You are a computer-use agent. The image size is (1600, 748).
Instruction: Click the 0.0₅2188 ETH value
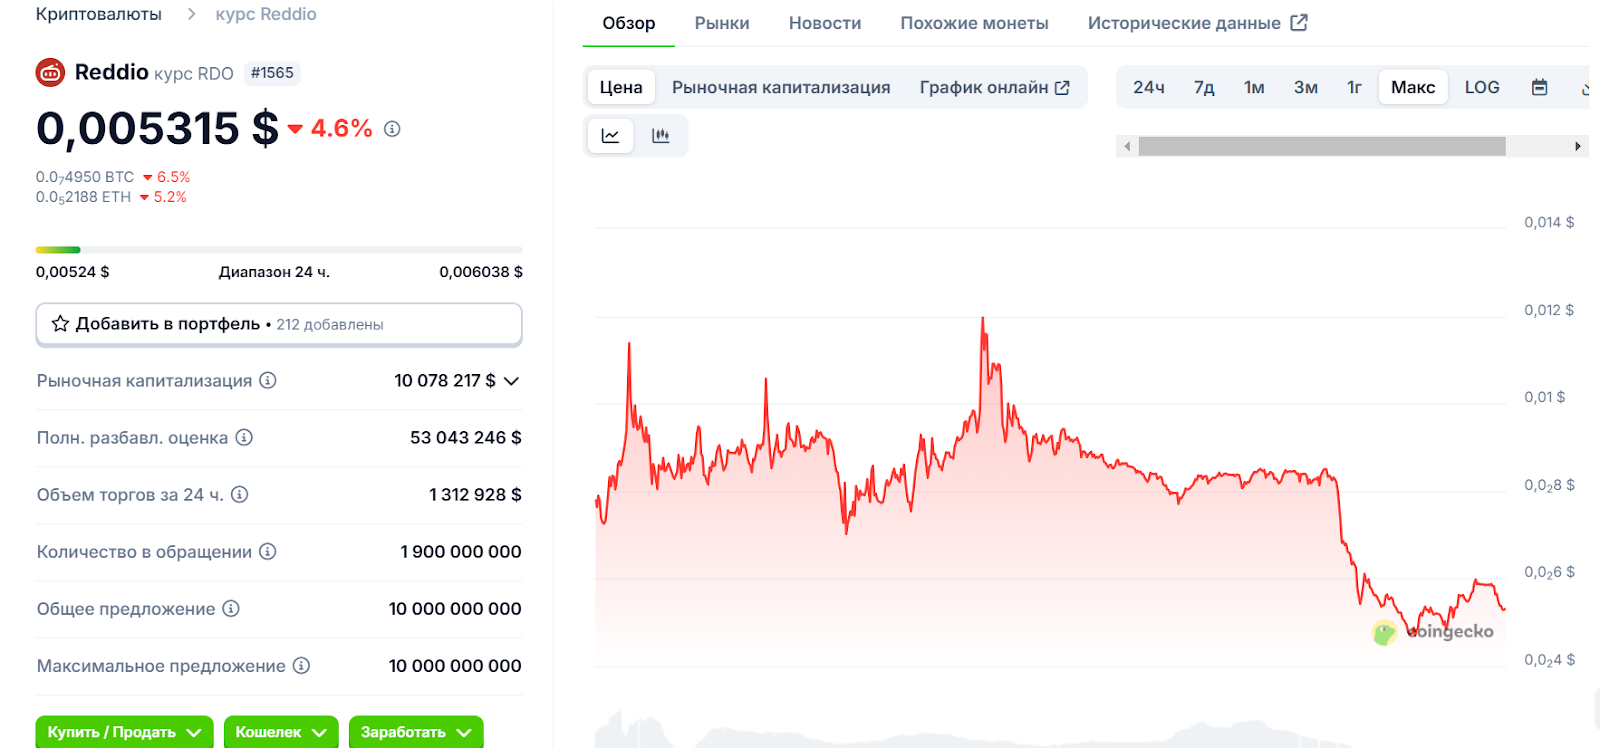click(83, 197)
